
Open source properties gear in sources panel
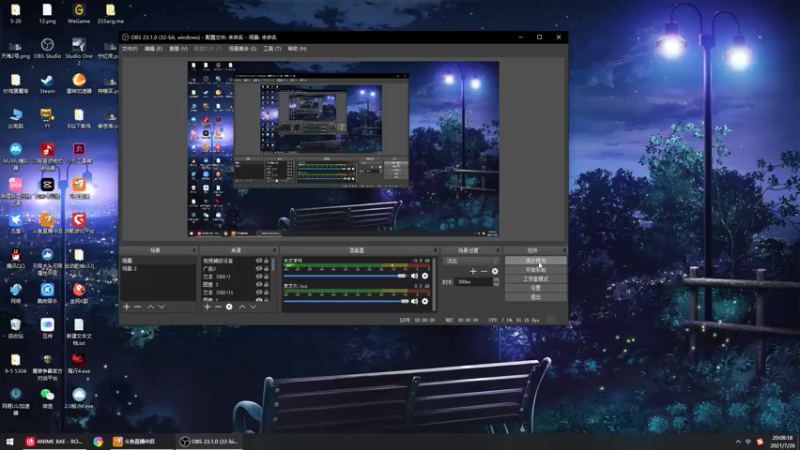pyautogui.click(x=229, y=307)
